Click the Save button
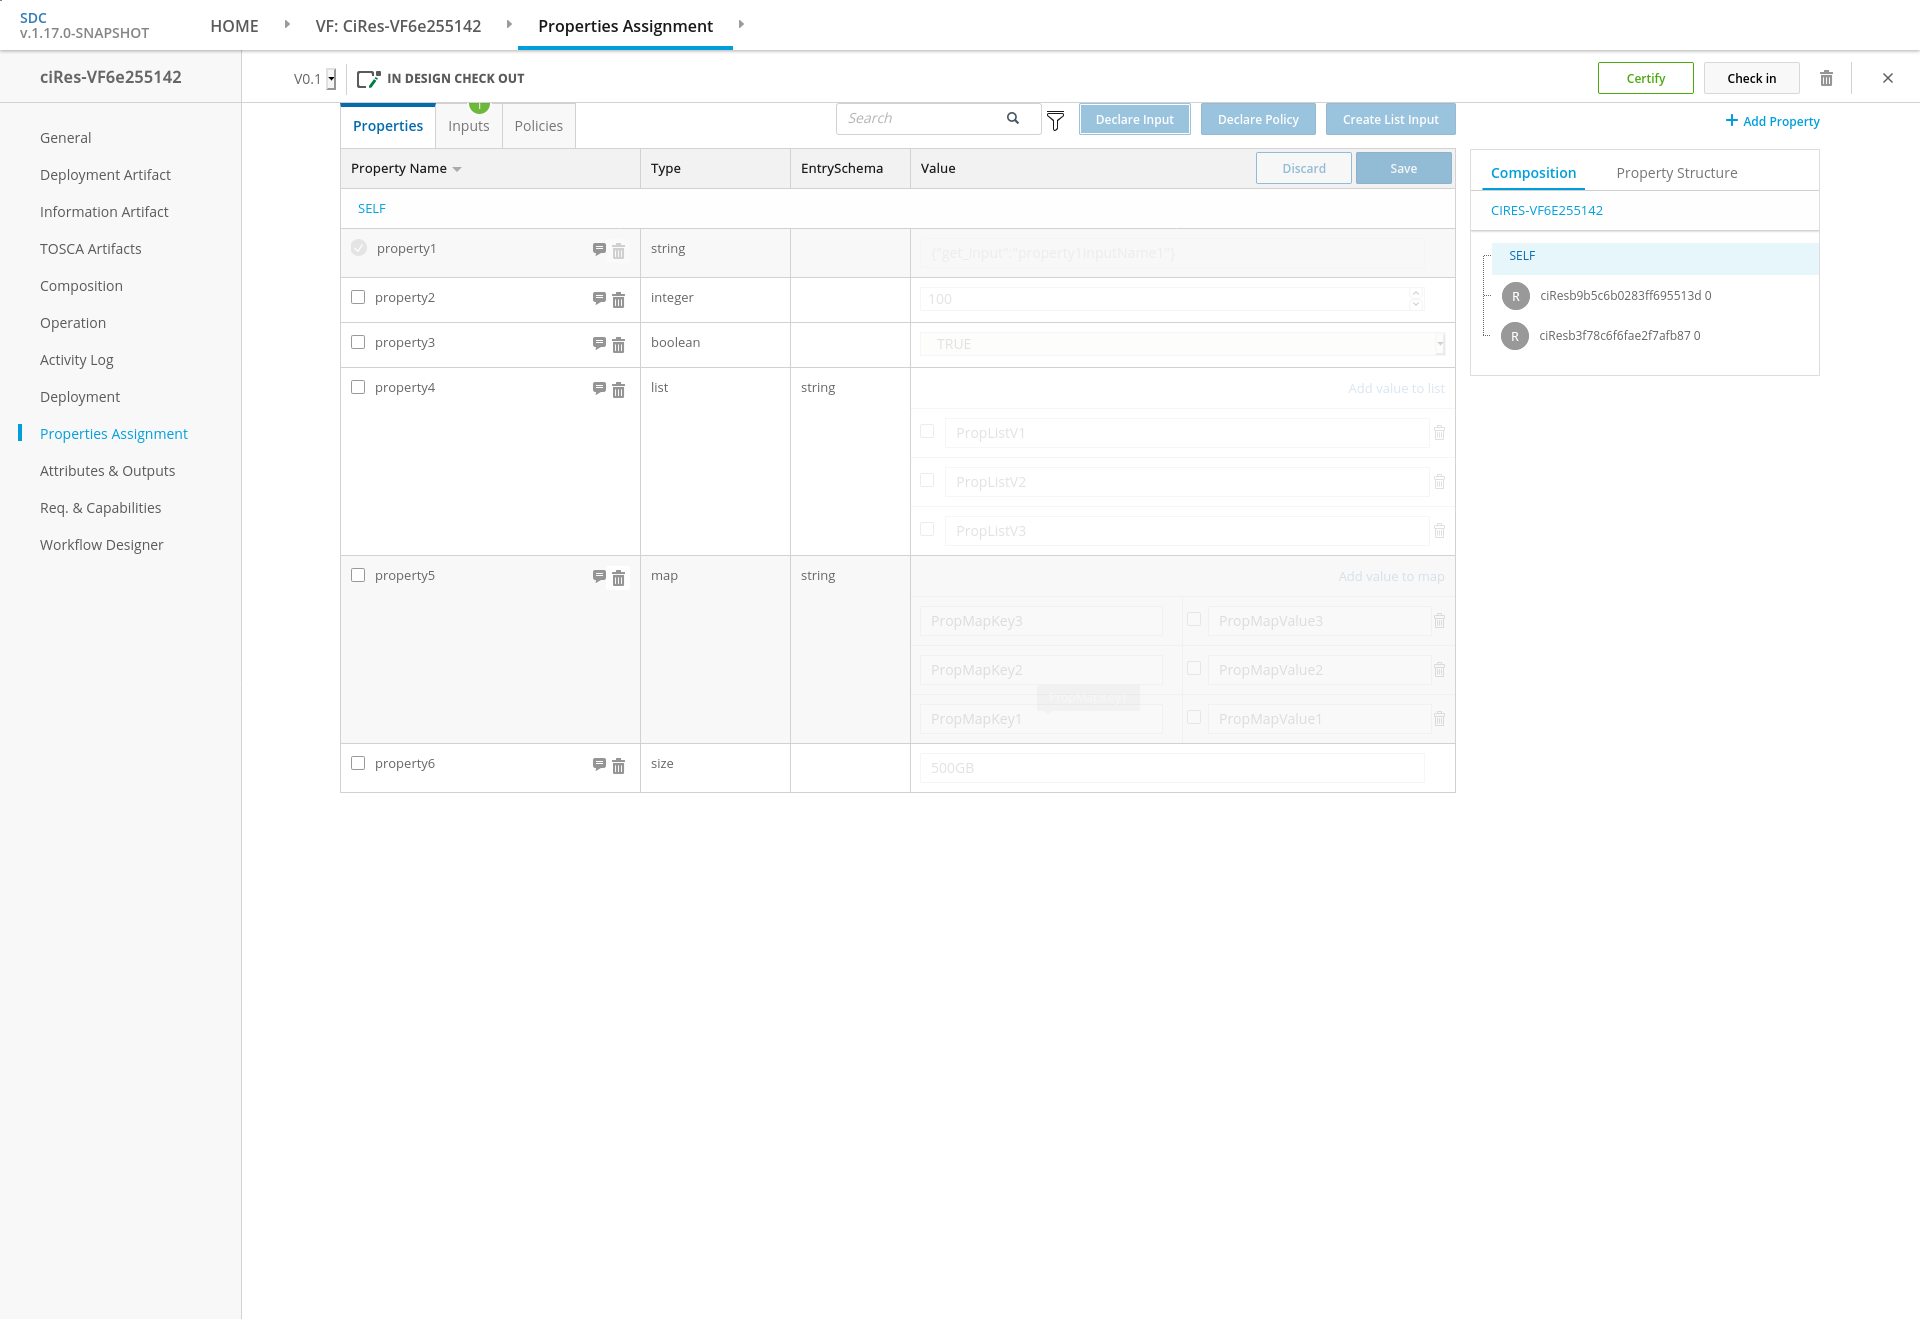 1404,168
